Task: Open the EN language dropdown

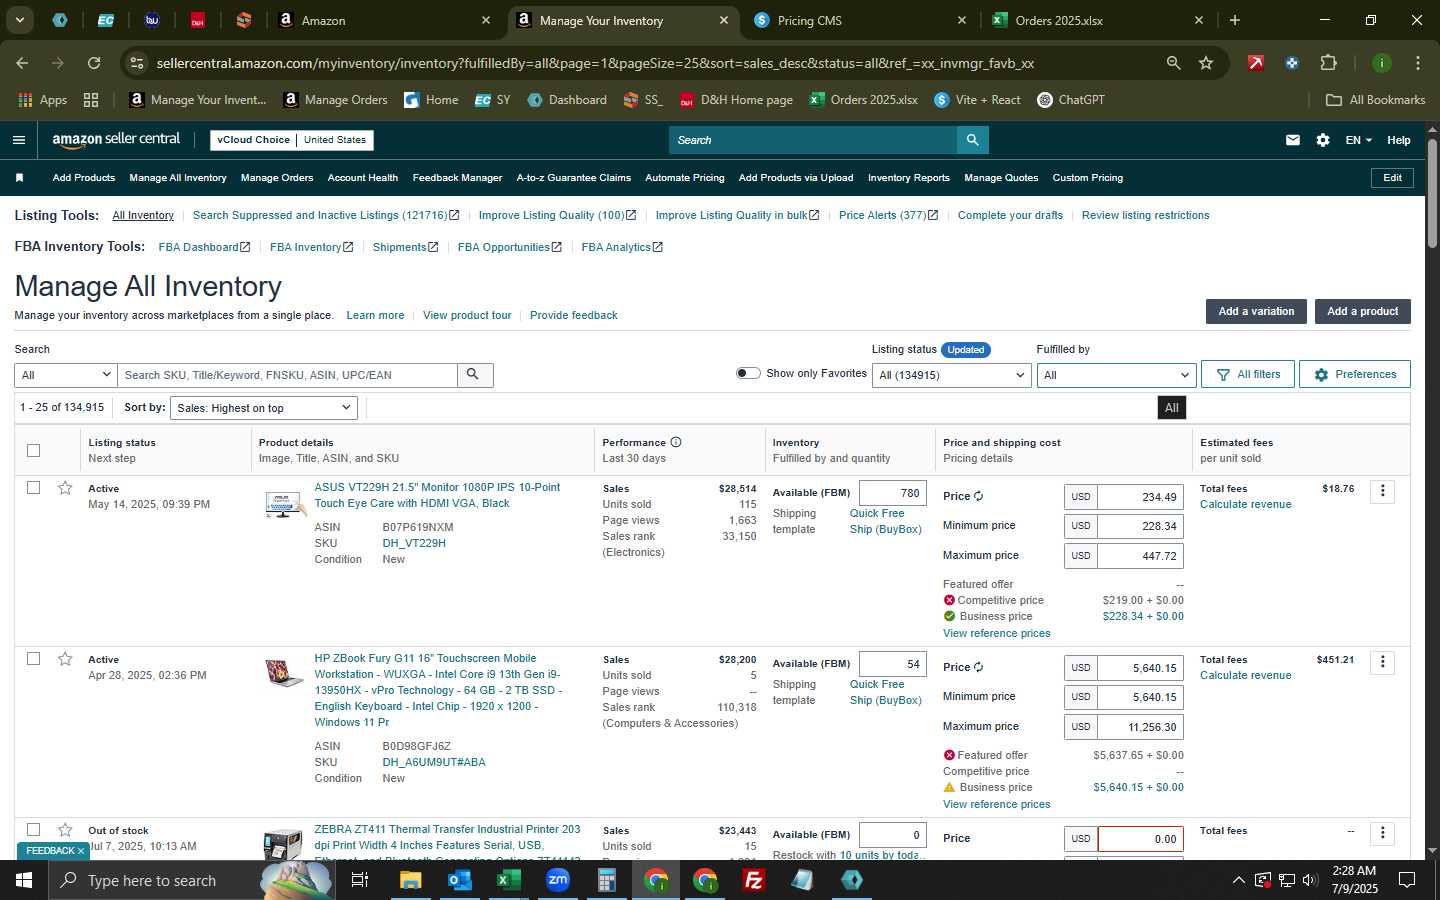Action: pos(1358,140)
